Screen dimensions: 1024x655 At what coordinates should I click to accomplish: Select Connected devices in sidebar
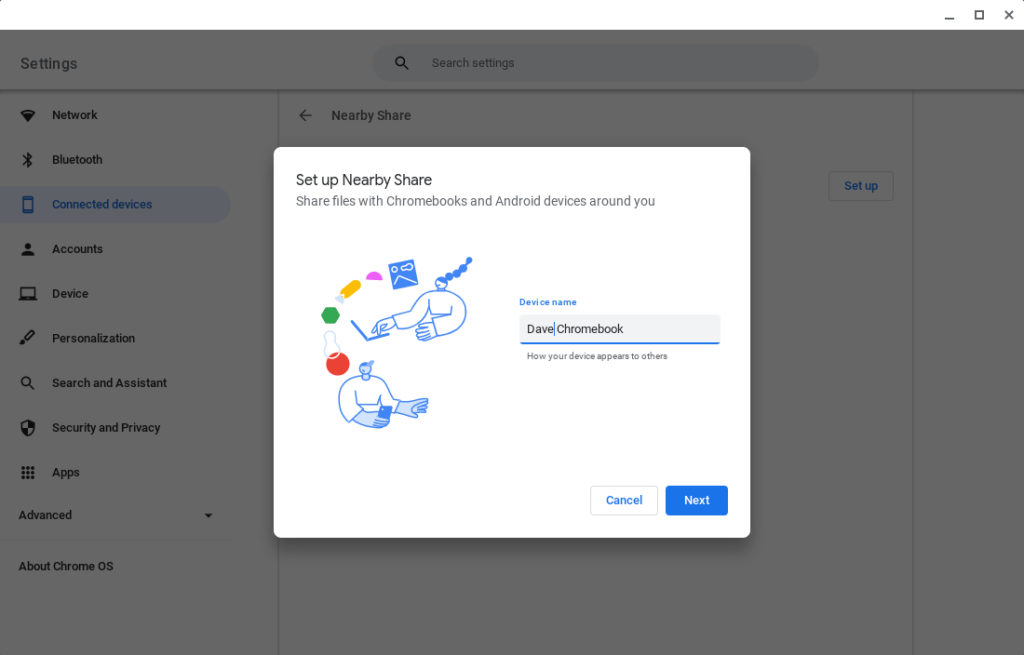[115, 204]
